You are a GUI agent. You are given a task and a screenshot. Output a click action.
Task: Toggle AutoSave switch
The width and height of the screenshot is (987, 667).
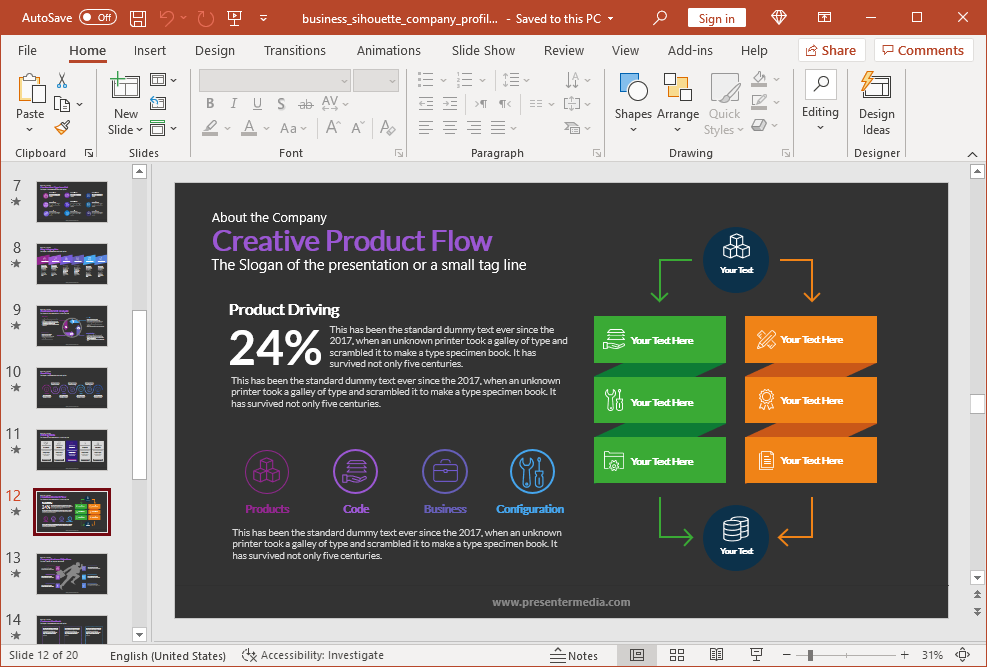[98, 18]
